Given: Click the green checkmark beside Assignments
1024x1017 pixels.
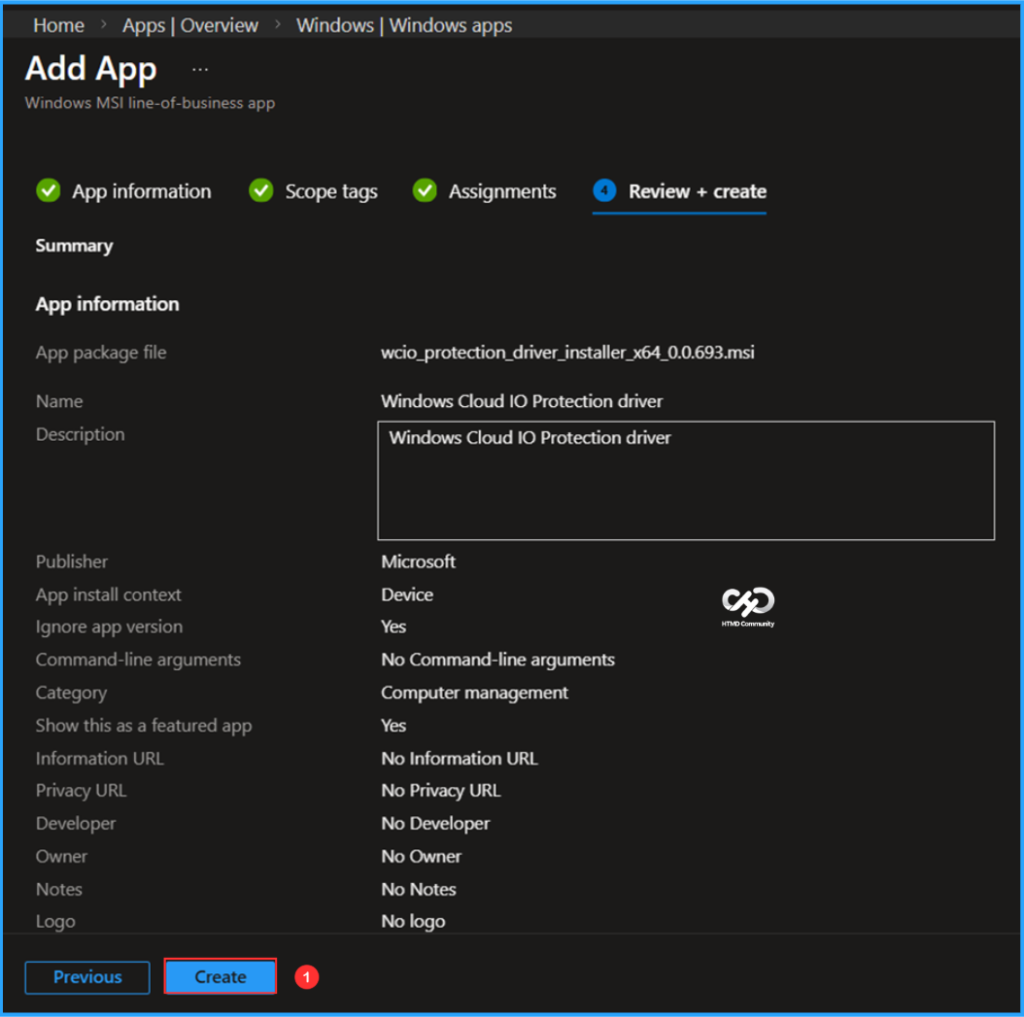Looking at the screenshot, I should tap(424, 191).
